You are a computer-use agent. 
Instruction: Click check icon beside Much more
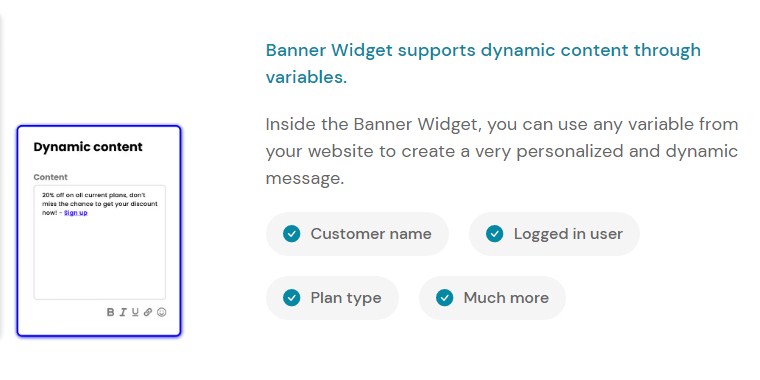click(444, 298)
